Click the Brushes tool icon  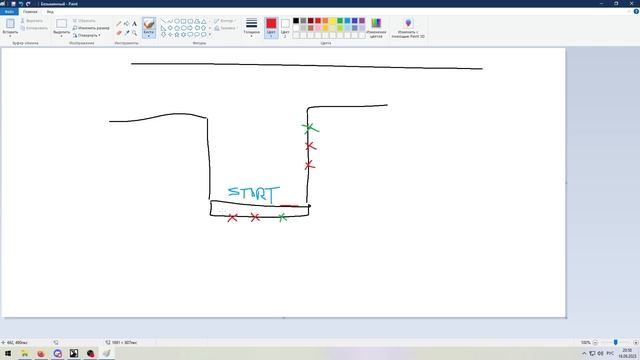[x=149, y=24]
